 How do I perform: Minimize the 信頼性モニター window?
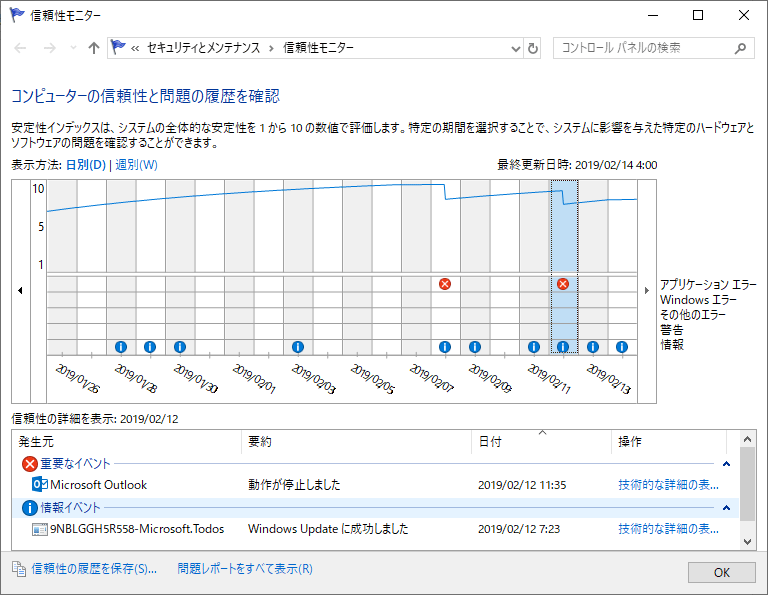[x=653, y=15]
